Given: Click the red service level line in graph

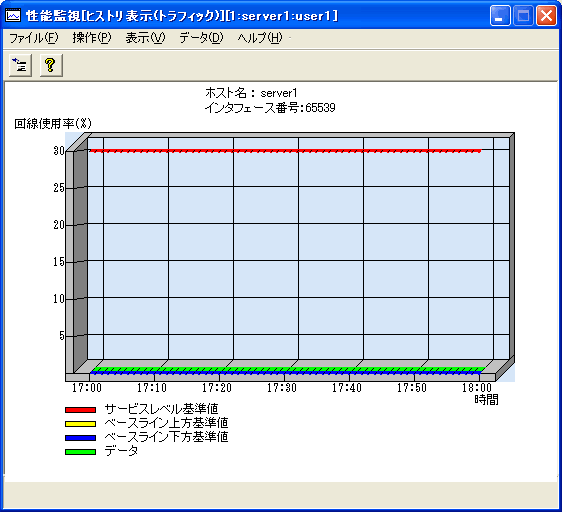Looking at the screenshot, I should [285, 151].
